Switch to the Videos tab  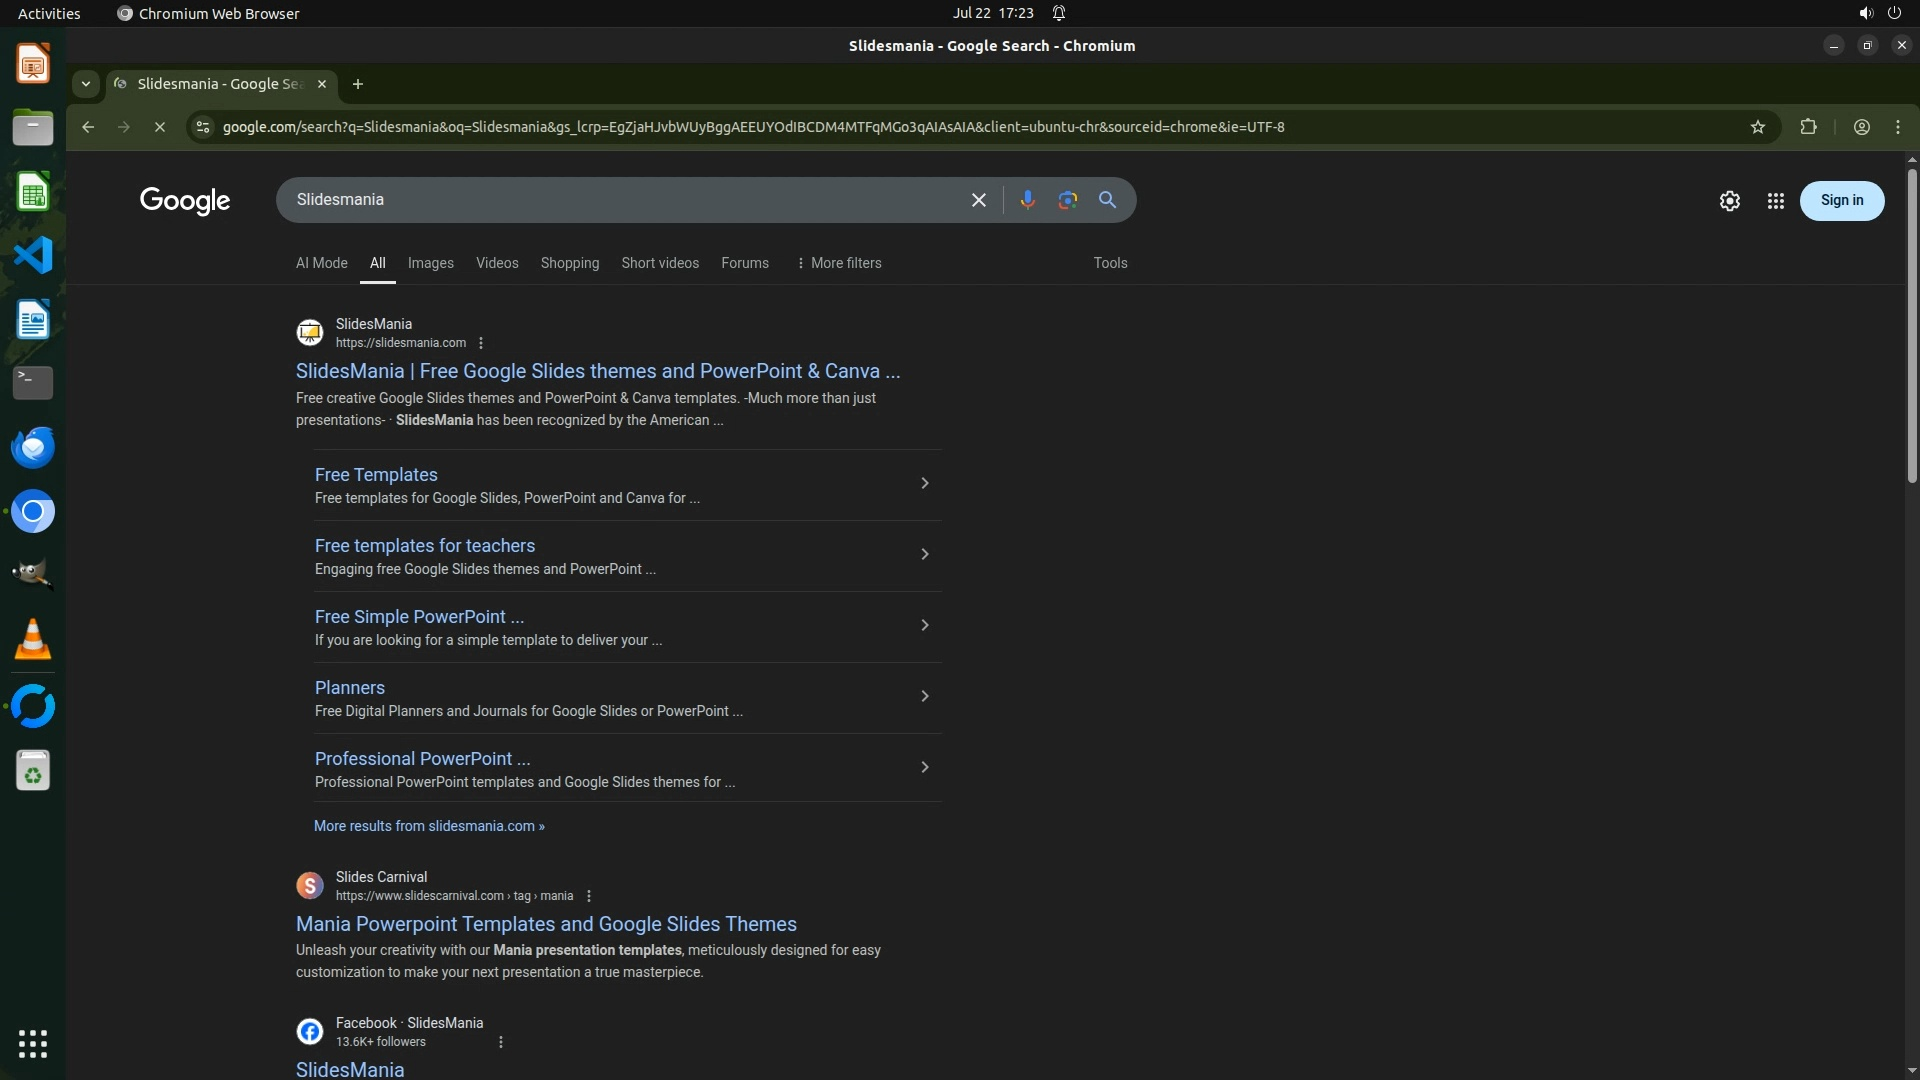(497, 263)
